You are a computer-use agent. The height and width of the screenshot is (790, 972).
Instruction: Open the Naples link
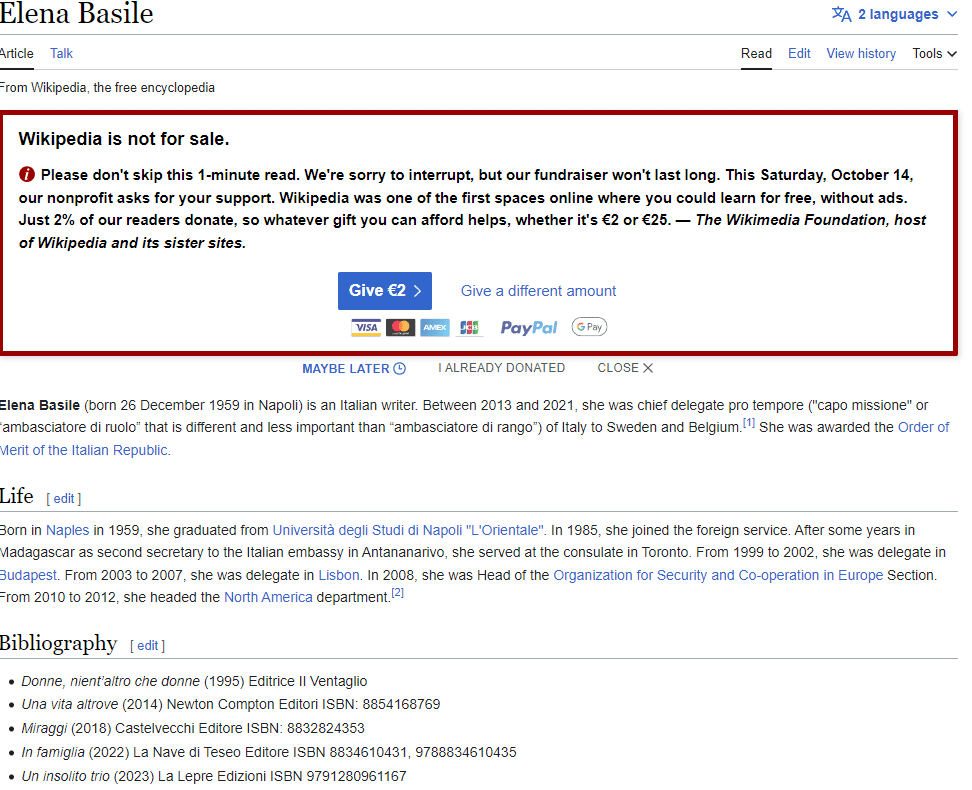click(x=68, y=530)
